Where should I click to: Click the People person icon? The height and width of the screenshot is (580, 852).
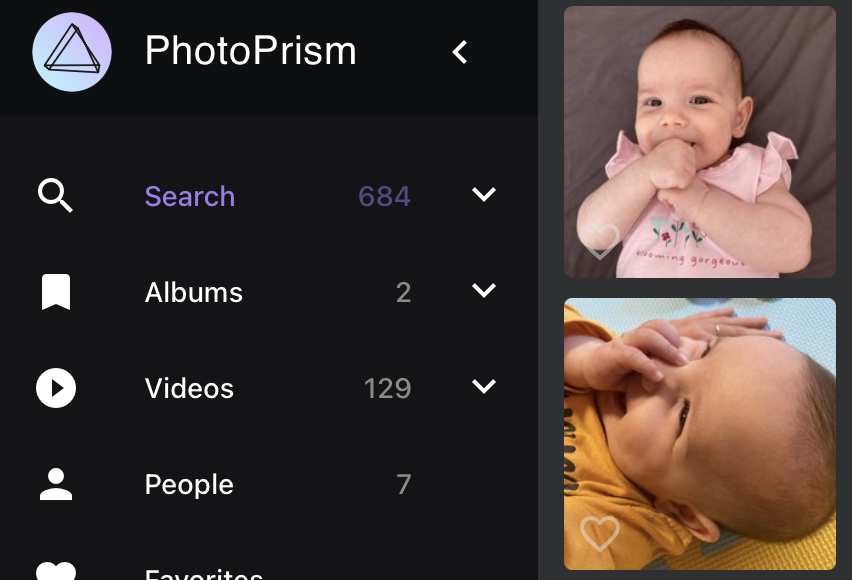click(x=56, y=484)
